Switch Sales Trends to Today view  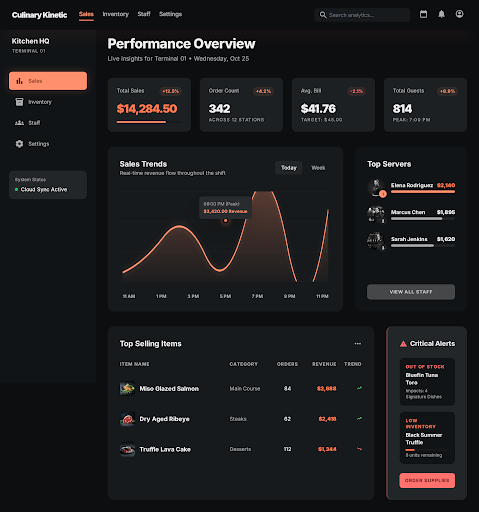tap(289, 168)
